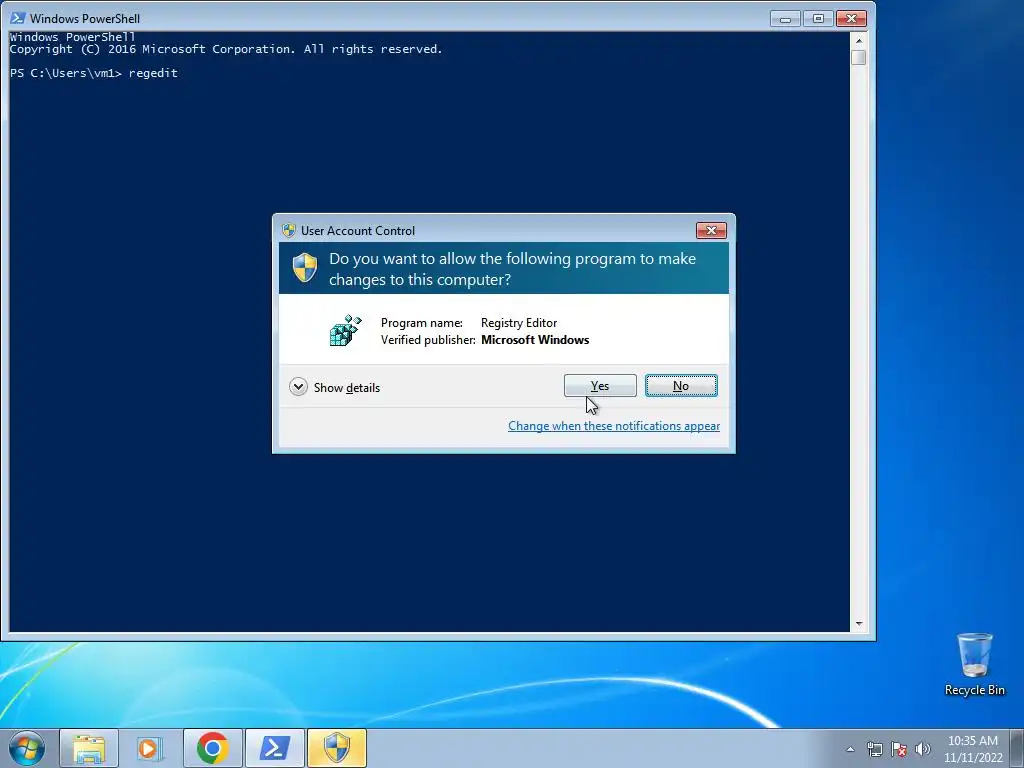Click the 'Registry Editor' program name text

pyautogui.click(x=519, y=323)
